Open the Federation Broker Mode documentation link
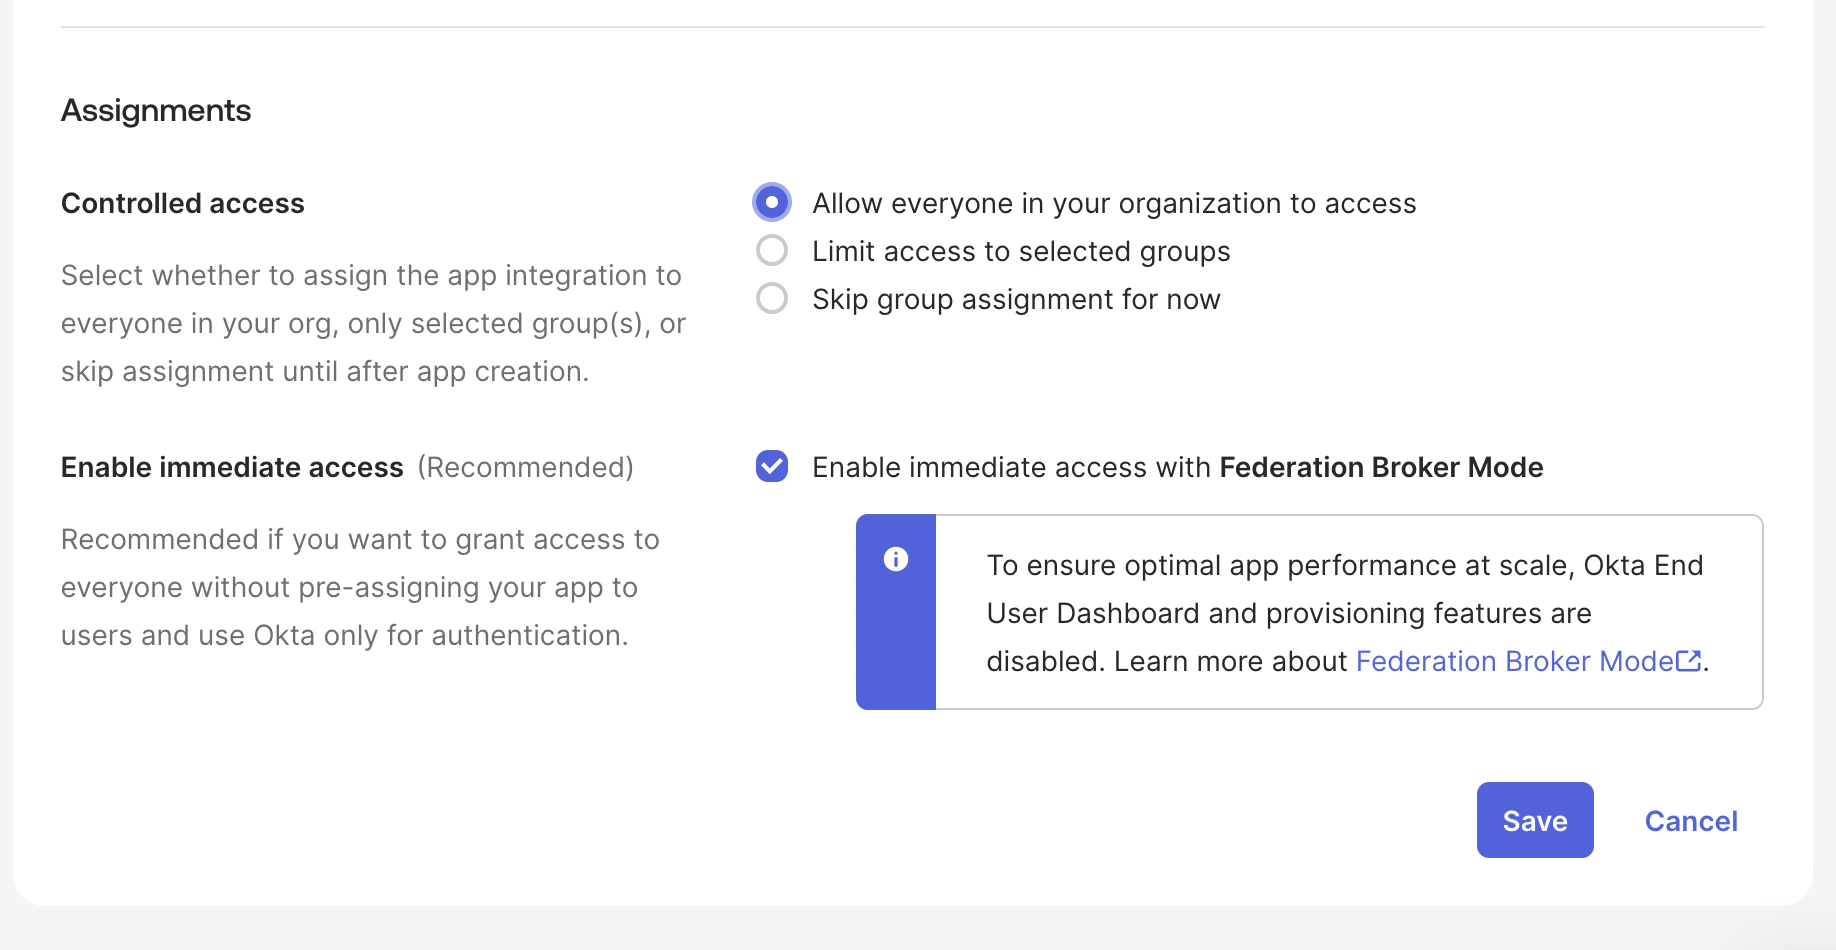Viewport: 1836px width, 950px height. click(x=1515, y=661)
